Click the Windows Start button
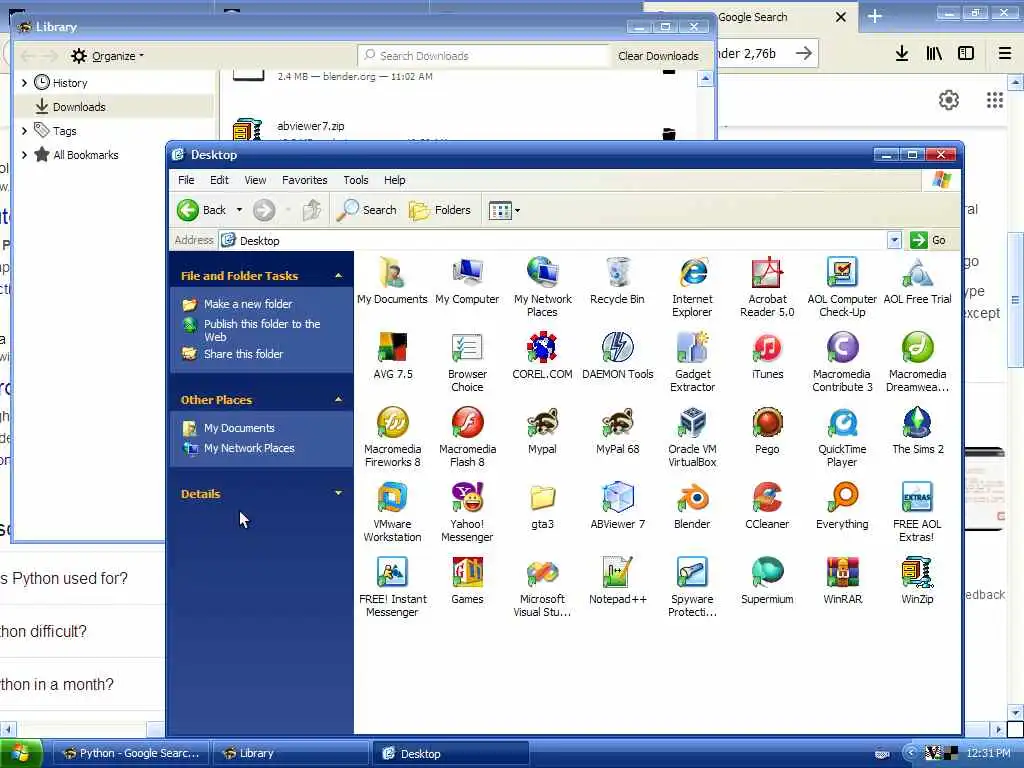The width and height of the screenshot is (1024, 768). (x=21, y=754)
